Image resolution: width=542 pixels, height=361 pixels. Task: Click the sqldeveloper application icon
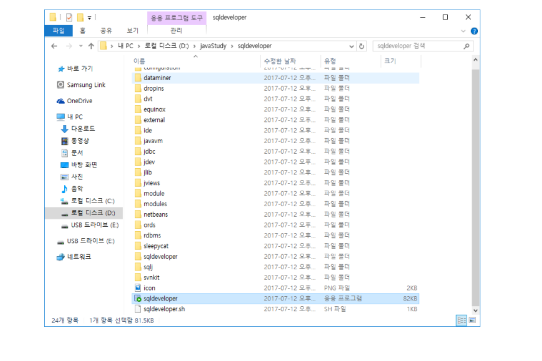click(138, 298)
